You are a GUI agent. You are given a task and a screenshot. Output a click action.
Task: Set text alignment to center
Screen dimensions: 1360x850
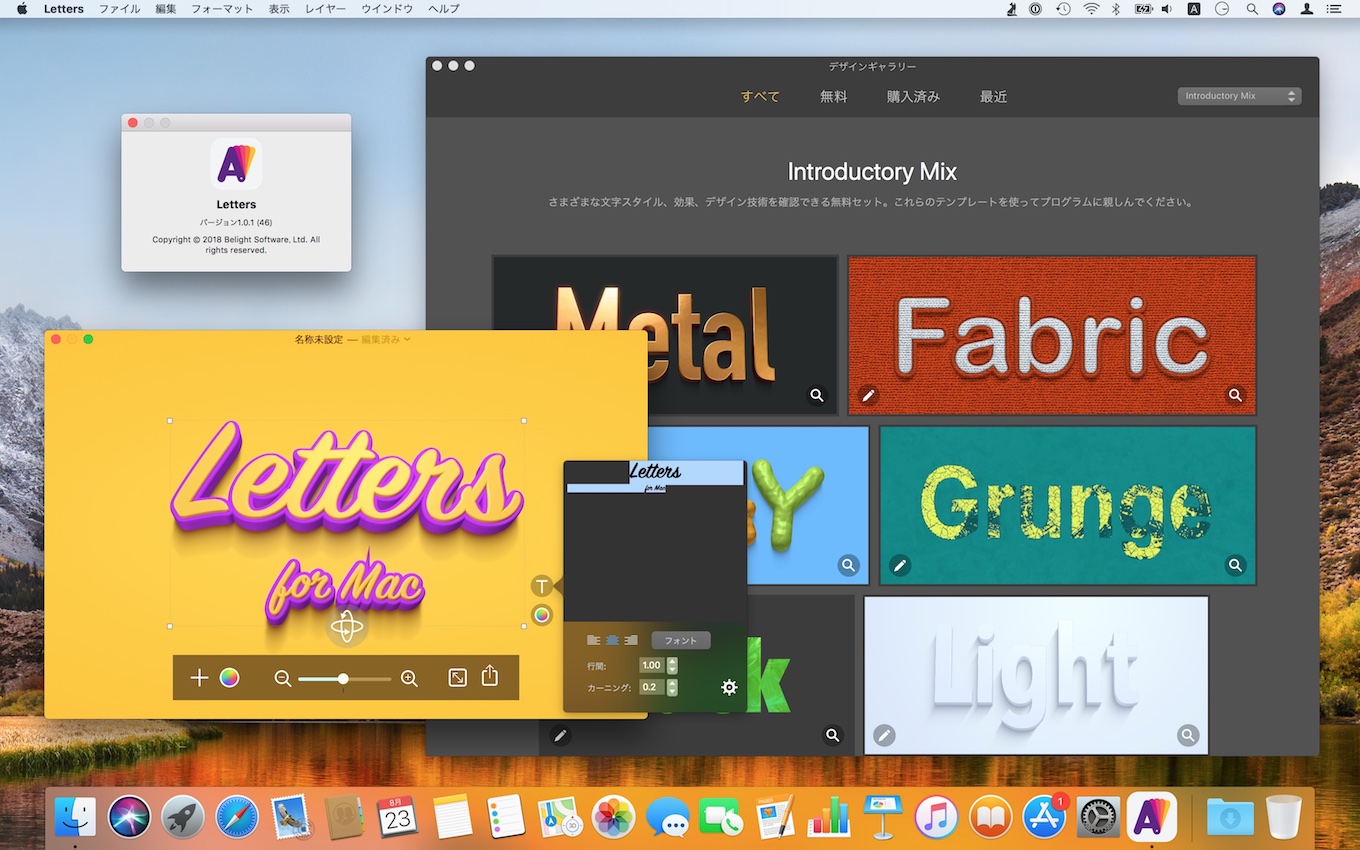pyautogui.click(x=612, y=640)
